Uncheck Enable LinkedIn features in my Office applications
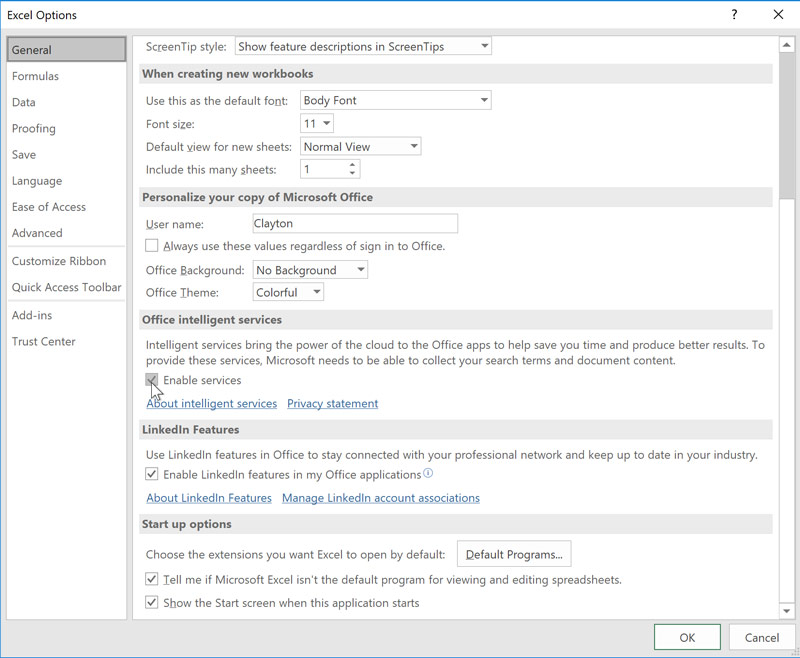The height and width of the screenshot is (658, 800). click(x=152, y=474)
